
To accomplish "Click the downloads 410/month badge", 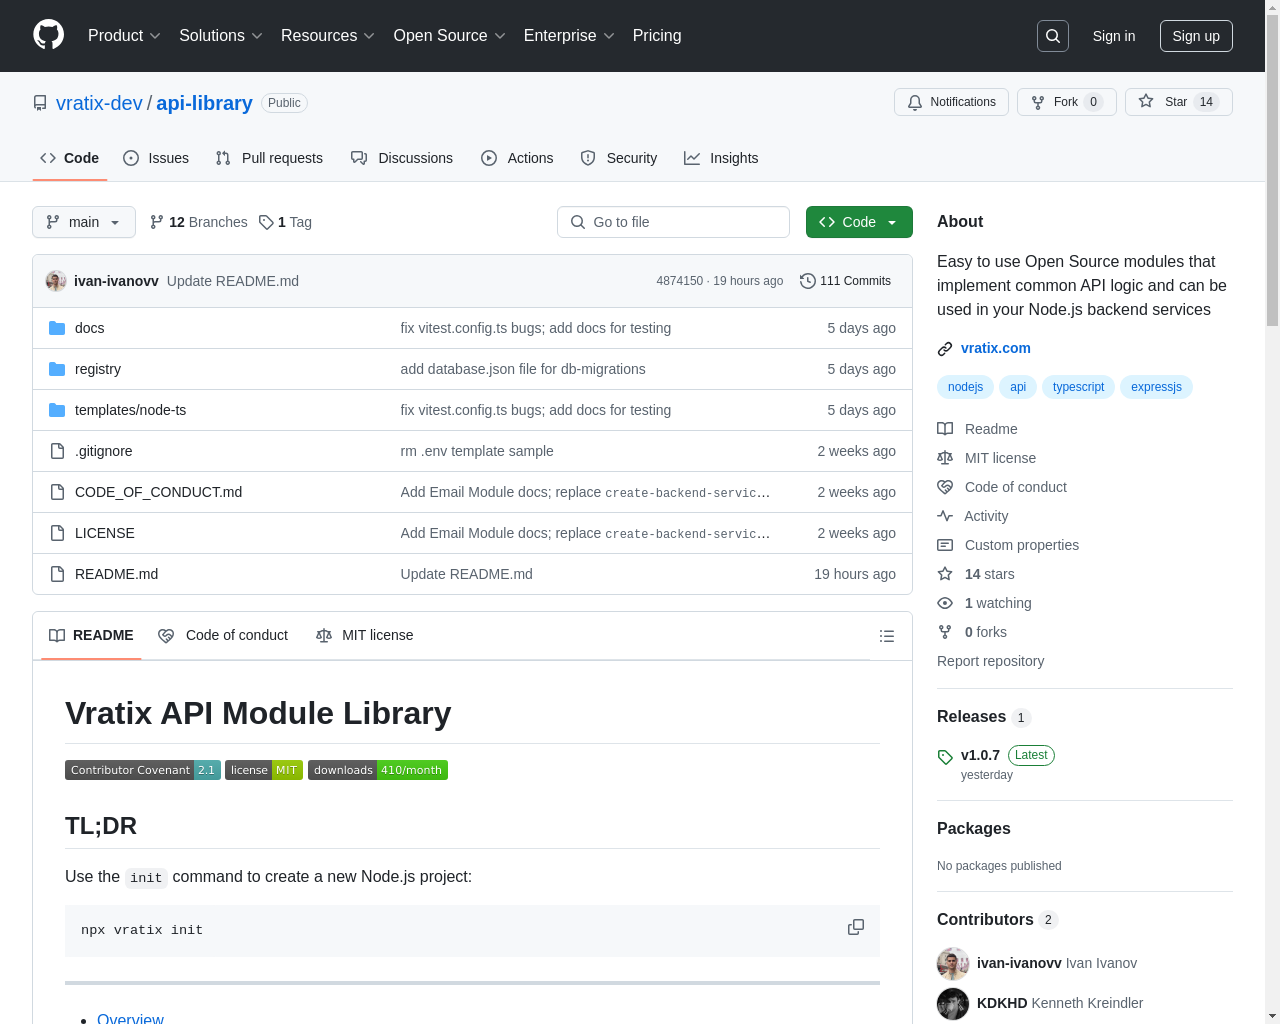I will pyautogui.click(x=378, y=770).
